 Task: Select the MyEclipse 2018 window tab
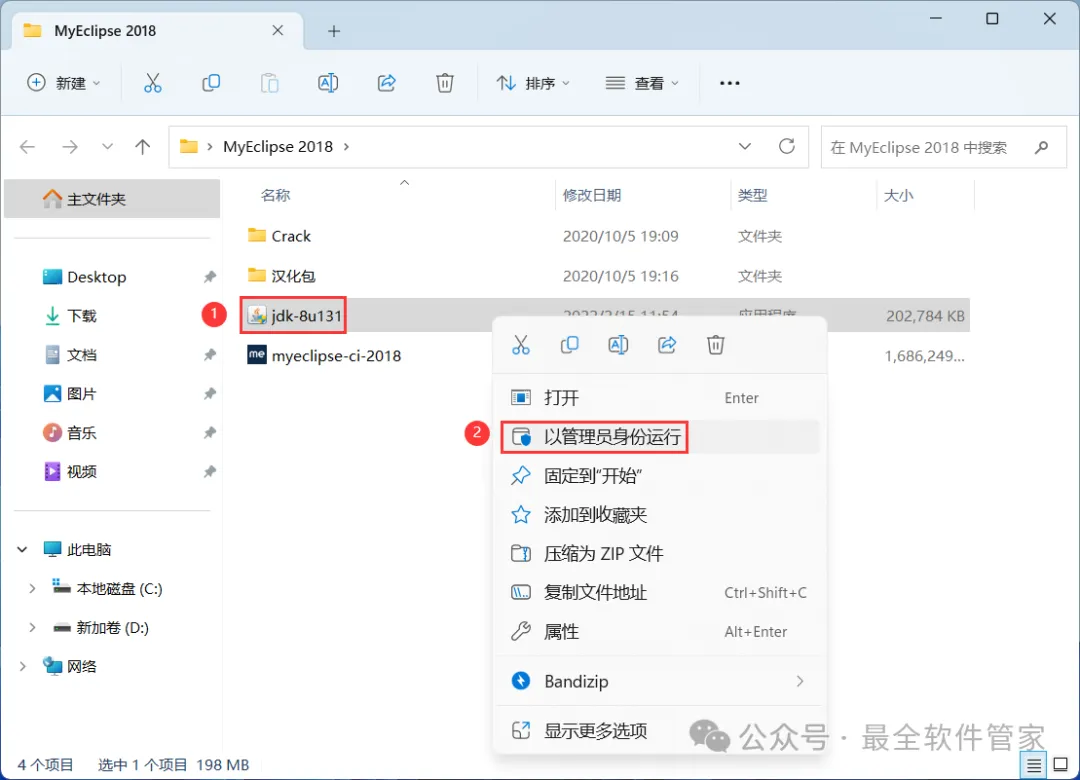pos(157,31)
